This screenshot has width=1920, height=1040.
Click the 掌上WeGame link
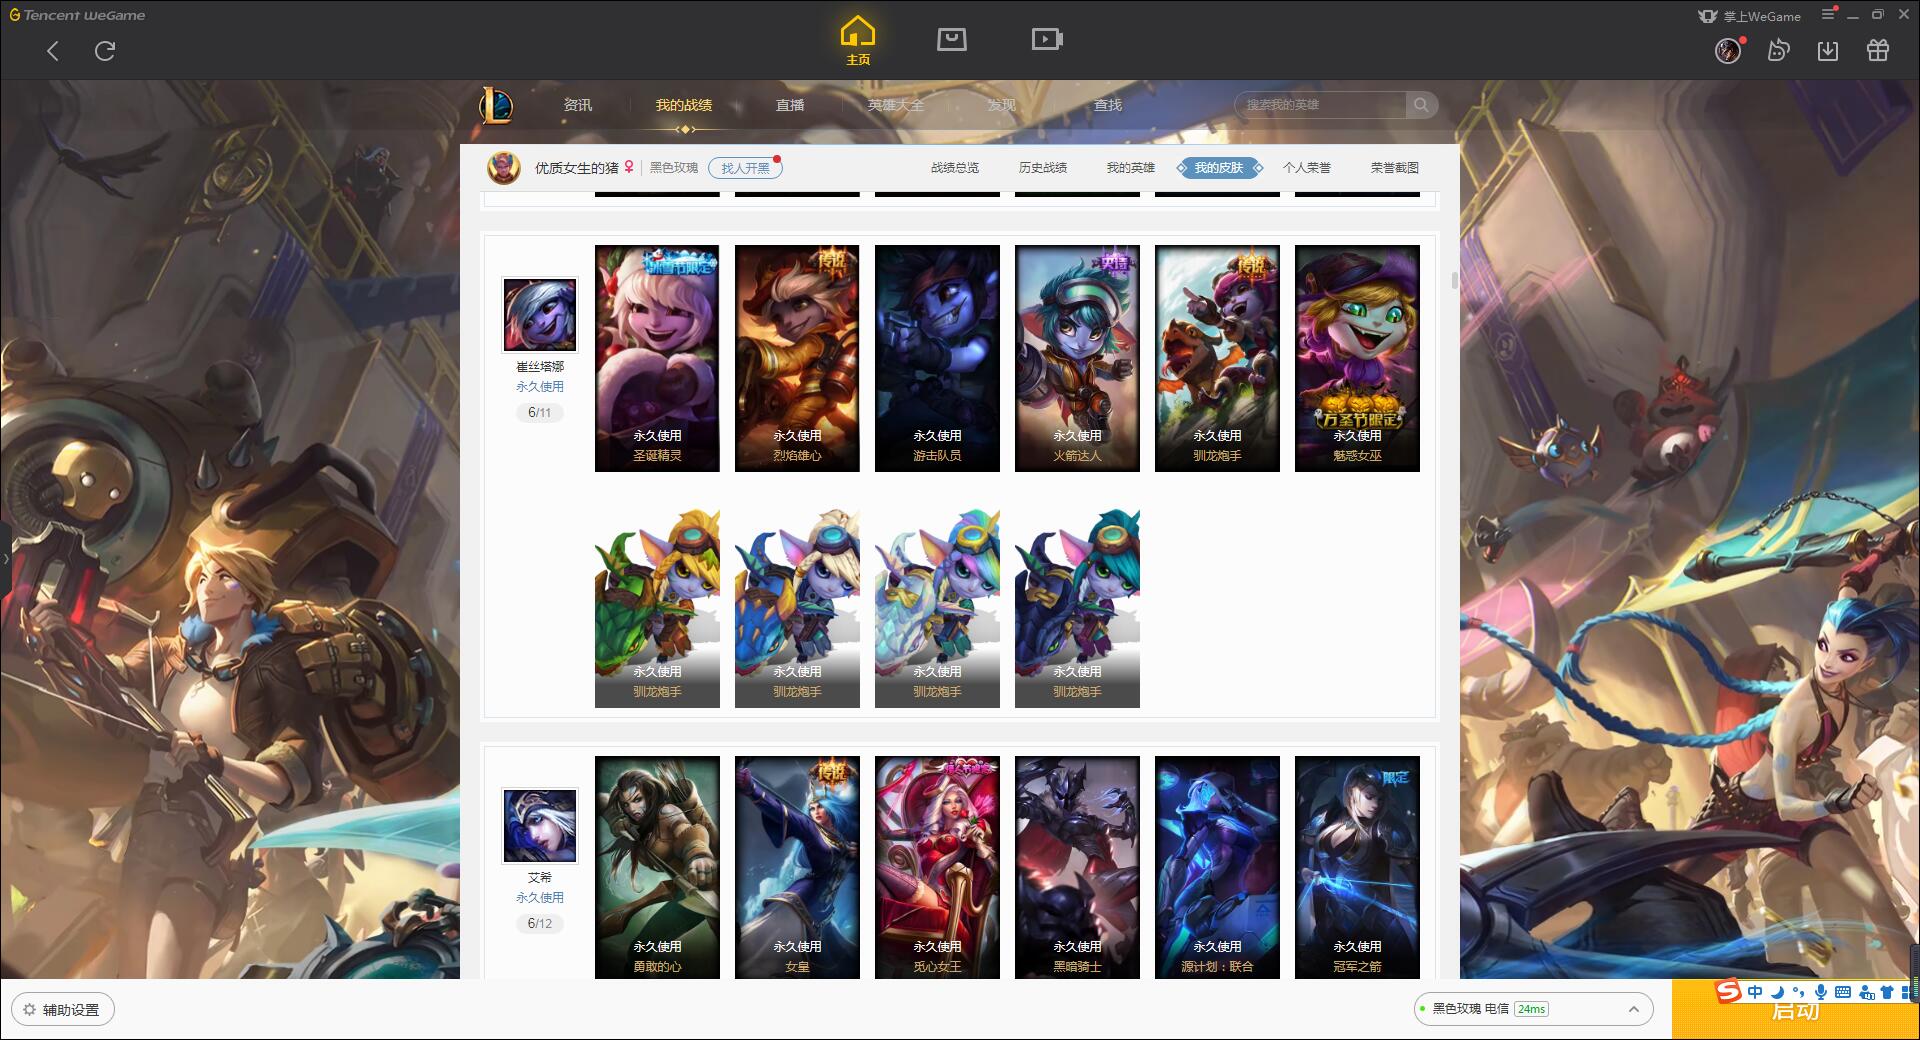point(1749,16)
